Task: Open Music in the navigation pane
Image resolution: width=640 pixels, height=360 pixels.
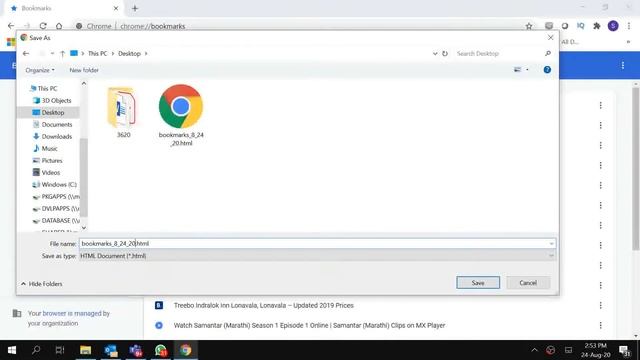Action: pos(45,149)
